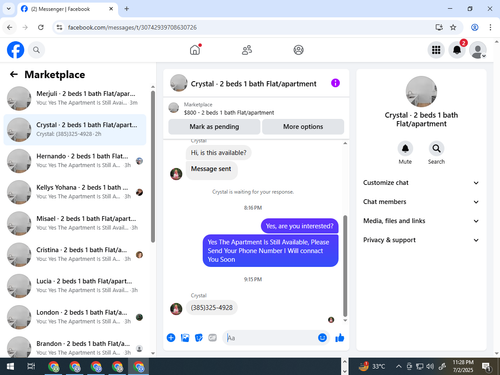Attach a photo using the image icon
The height and width of the screenshot is (375, 500).
tap(185, 338)
